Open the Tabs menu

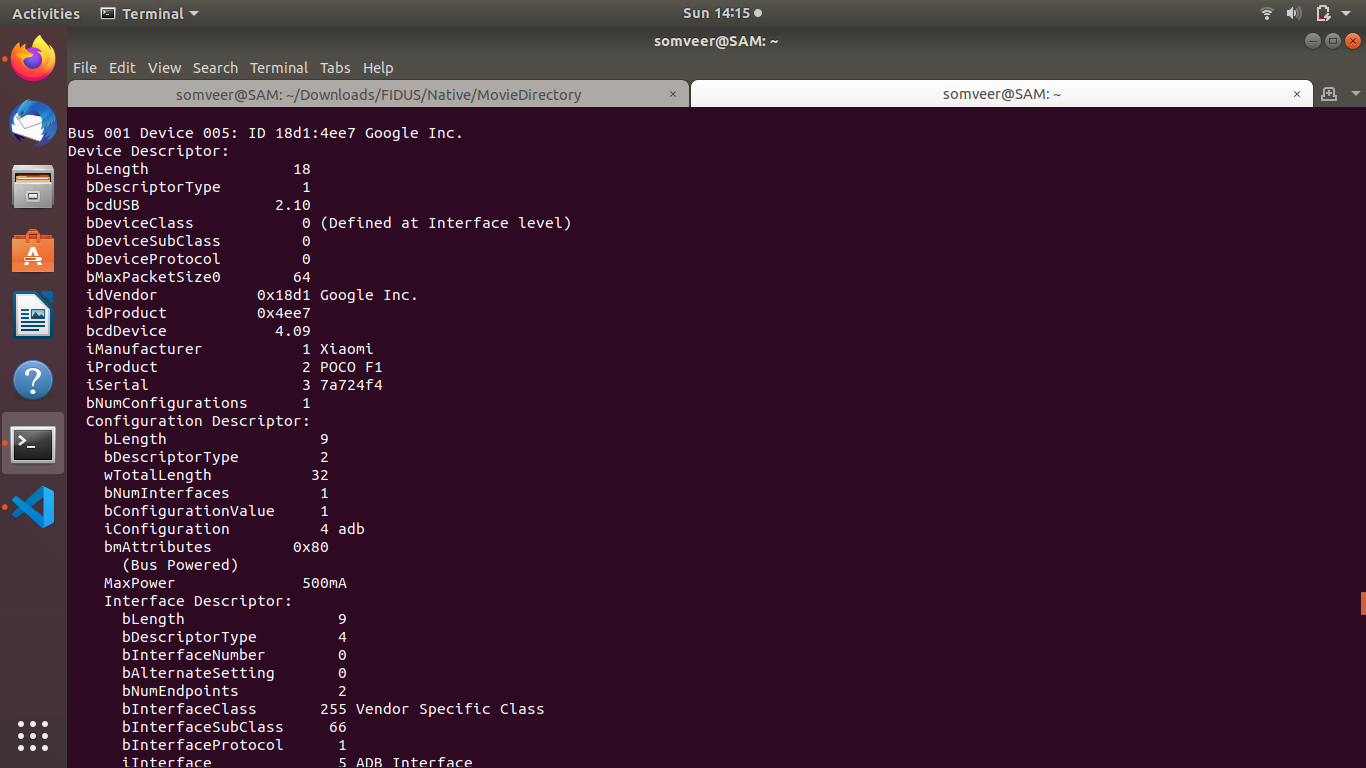click(x=335, y=68)
